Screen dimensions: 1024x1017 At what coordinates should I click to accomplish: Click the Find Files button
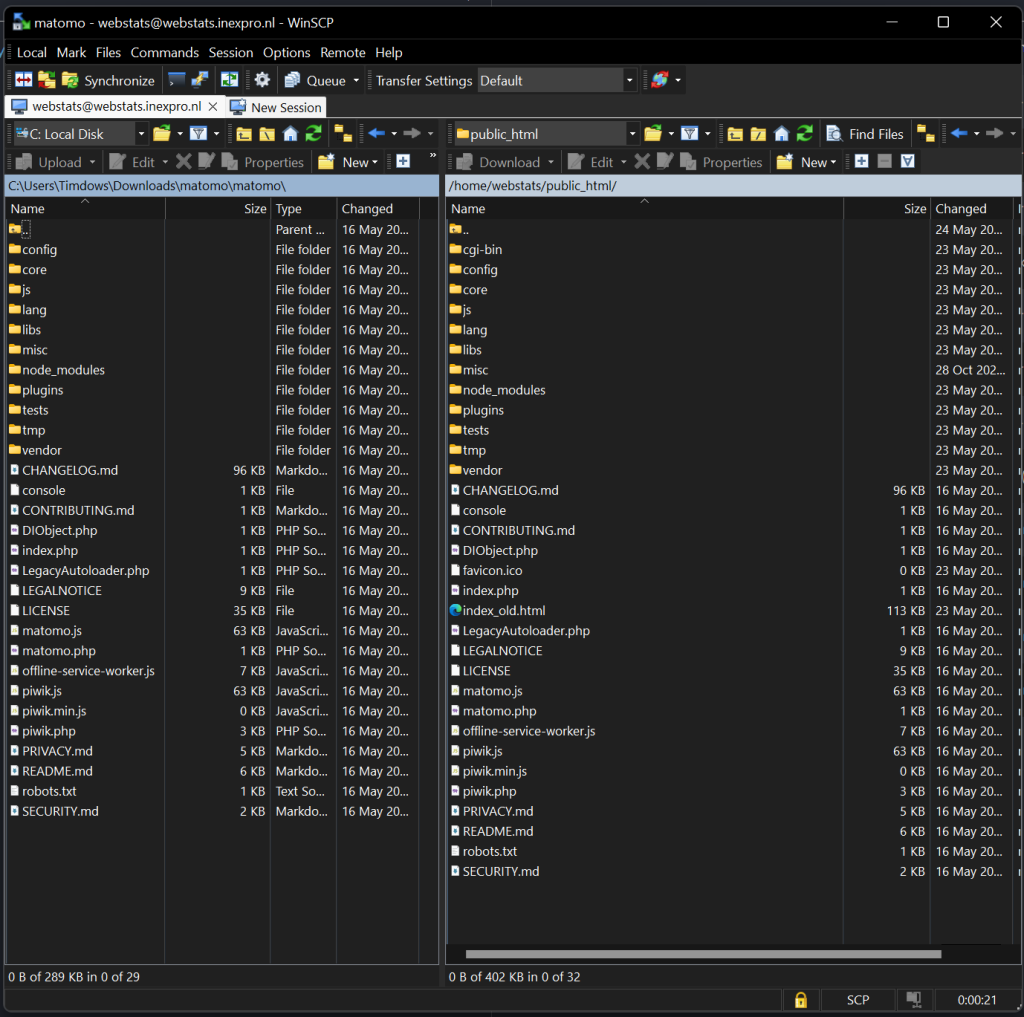(x=865, y=134)
